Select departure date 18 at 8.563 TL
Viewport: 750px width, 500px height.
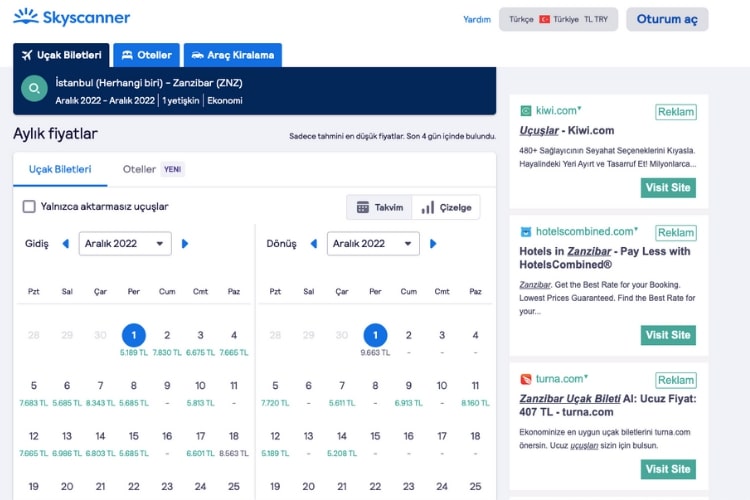click(234, 444)
